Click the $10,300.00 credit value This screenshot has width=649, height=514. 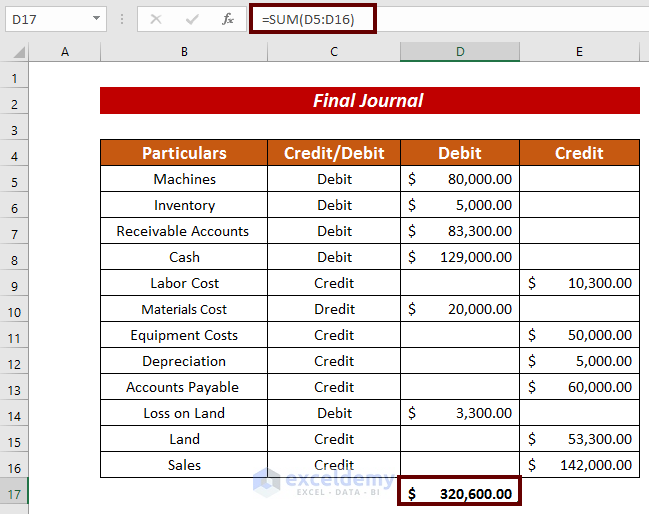click(579, 283)
